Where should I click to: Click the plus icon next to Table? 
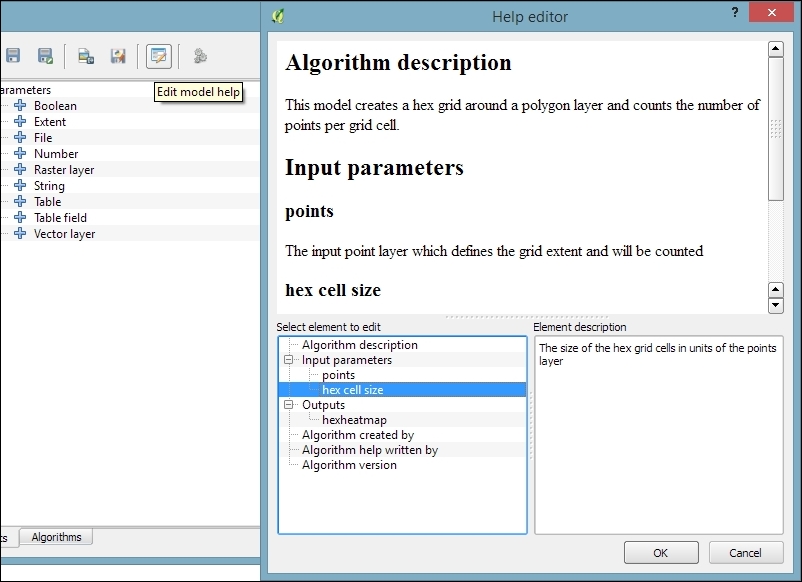(x=20, y=201)
